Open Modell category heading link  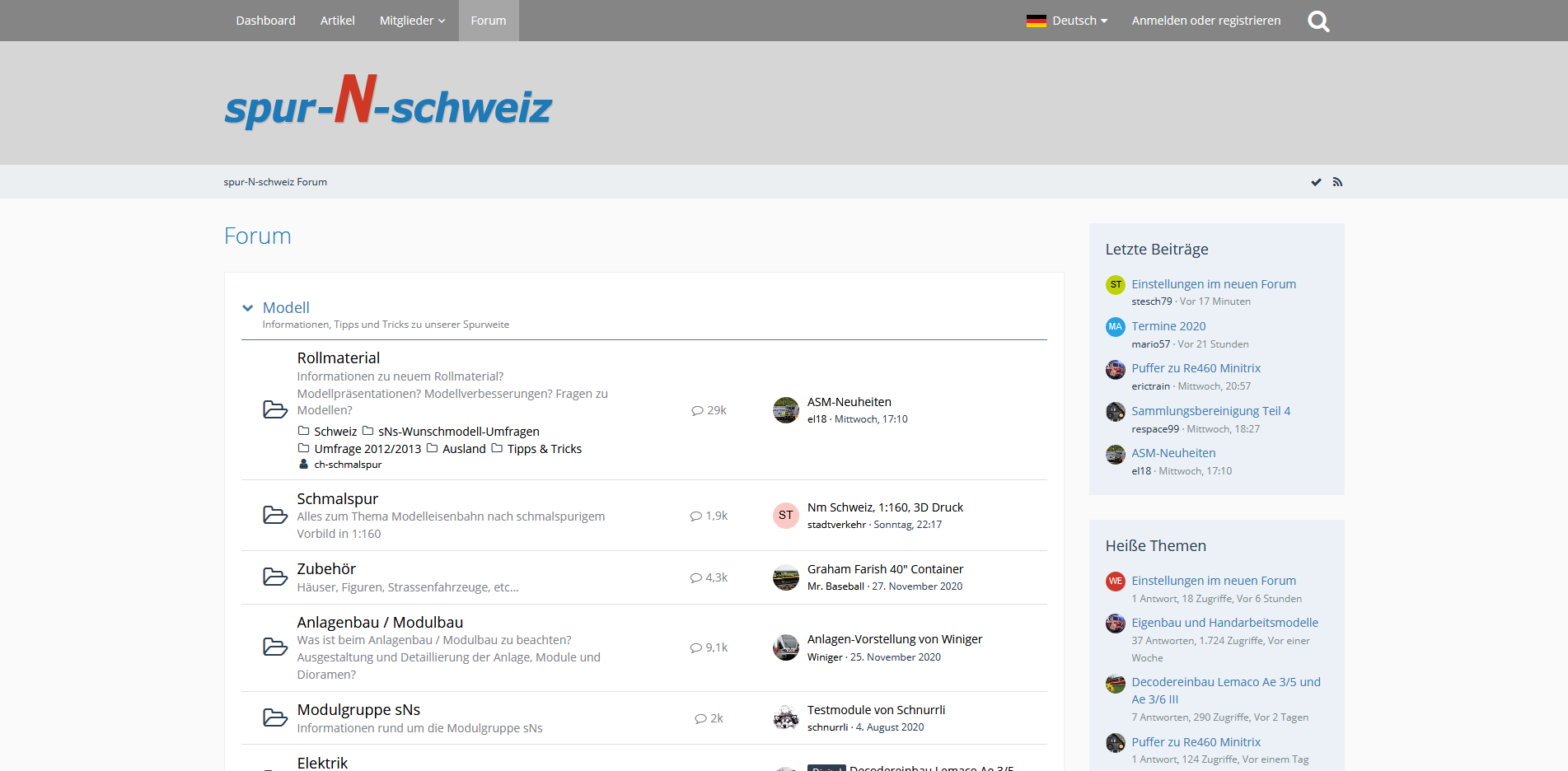[x=286, y=307]
